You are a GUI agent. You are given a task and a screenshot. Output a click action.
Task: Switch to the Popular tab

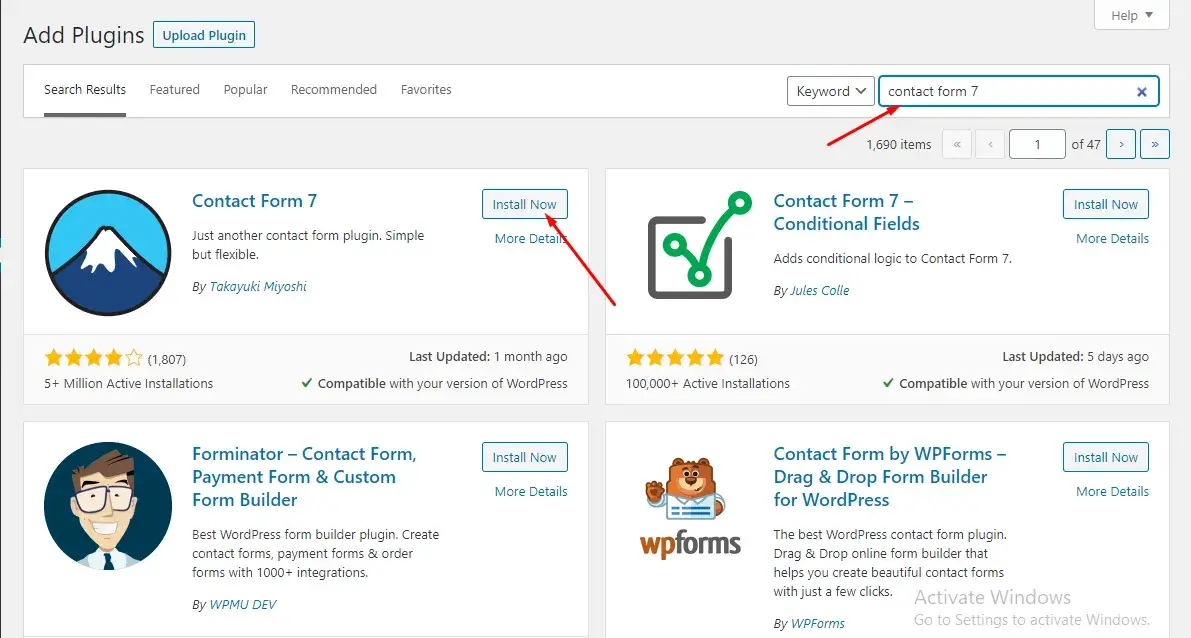click(245, 90)
